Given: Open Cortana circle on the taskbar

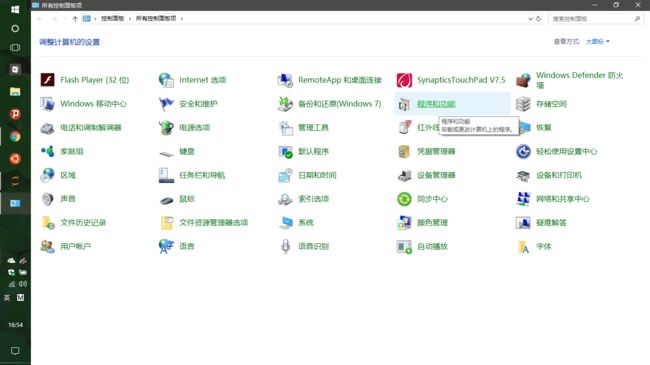Looking at the screenshot, I should point(15,29).
